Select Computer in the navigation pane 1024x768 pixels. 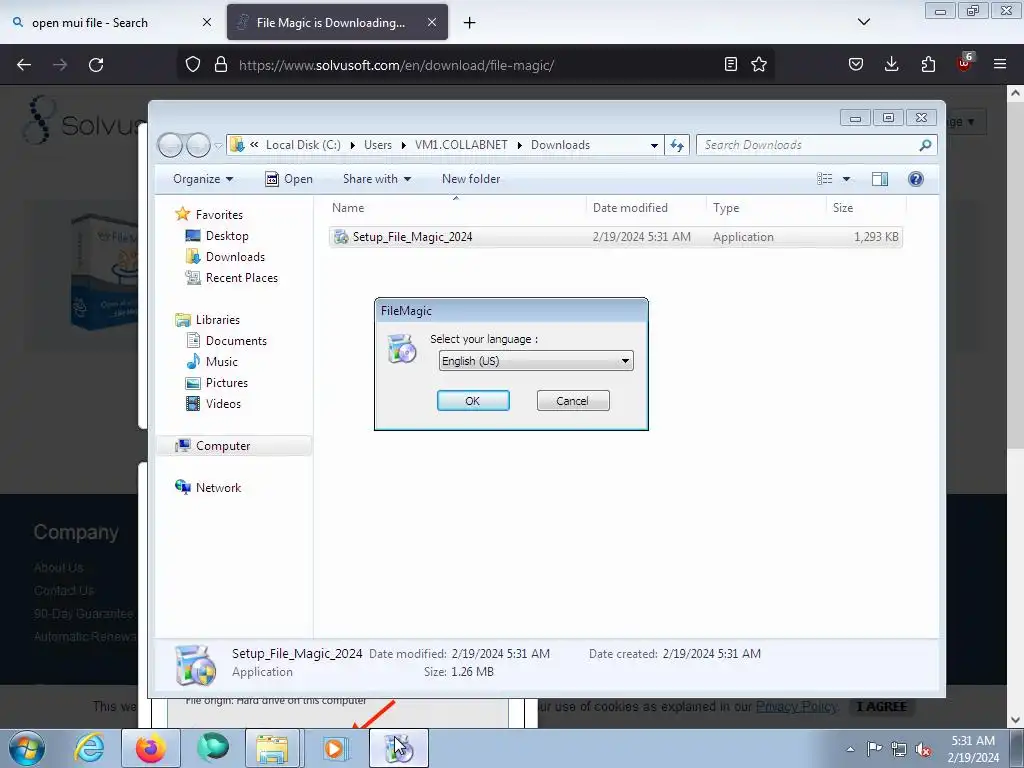coord(223,445)
